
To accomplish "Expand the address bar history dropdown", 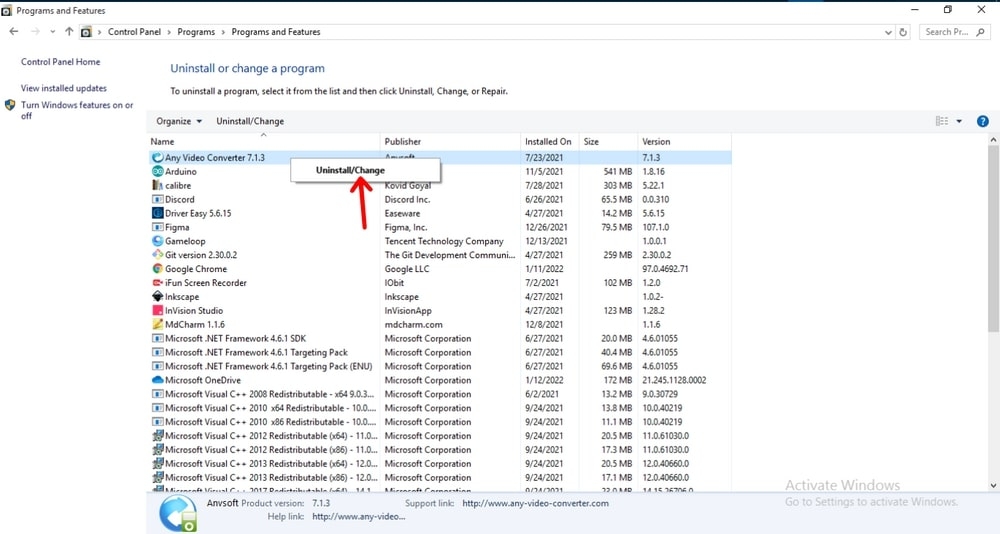I will (888, 32).
